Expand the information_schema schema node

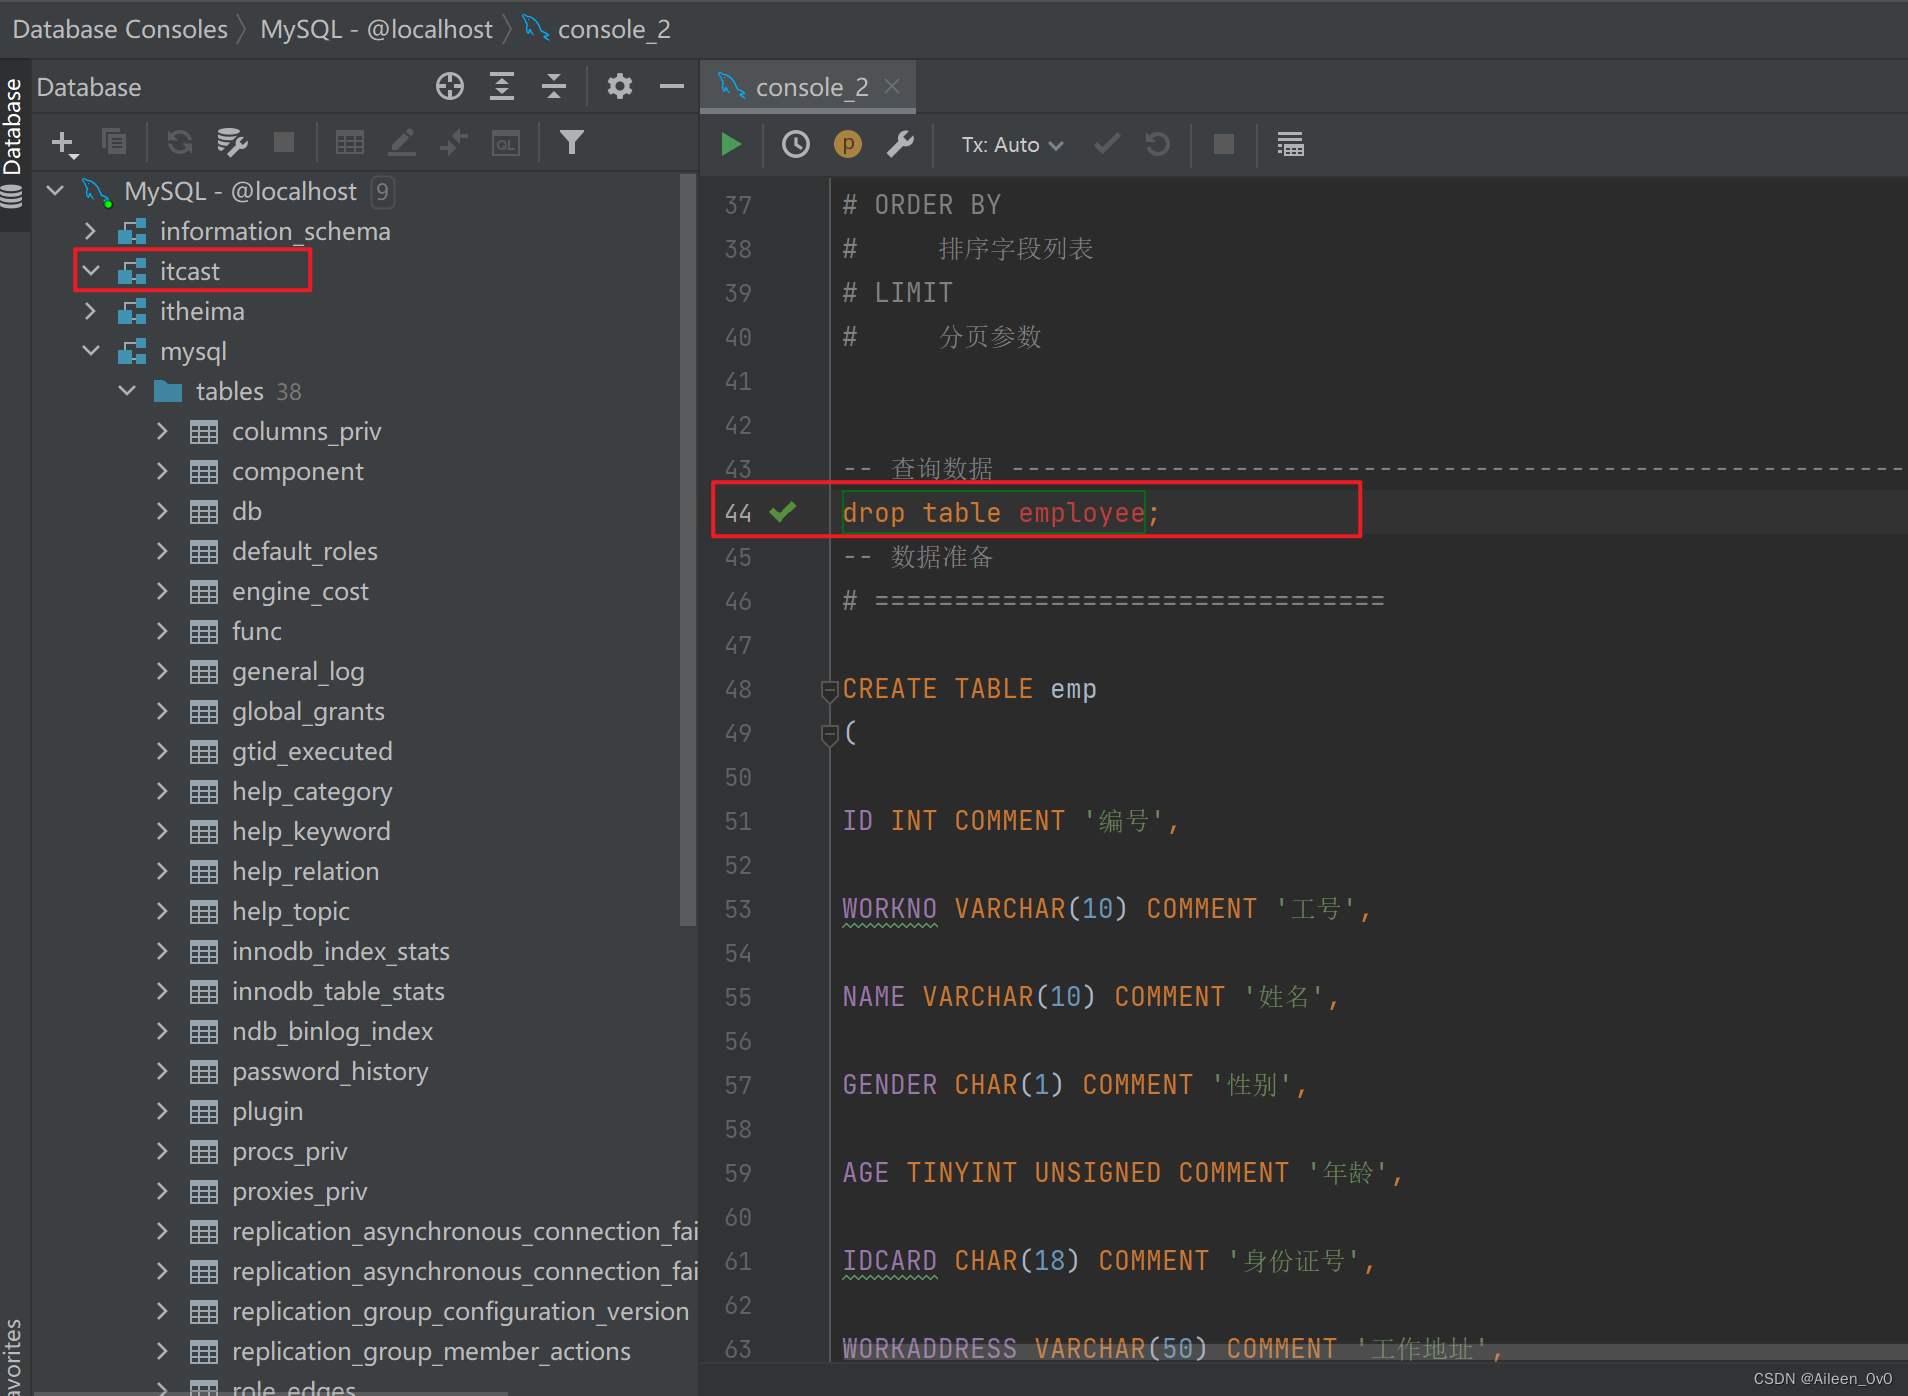[x=91, y=231]
